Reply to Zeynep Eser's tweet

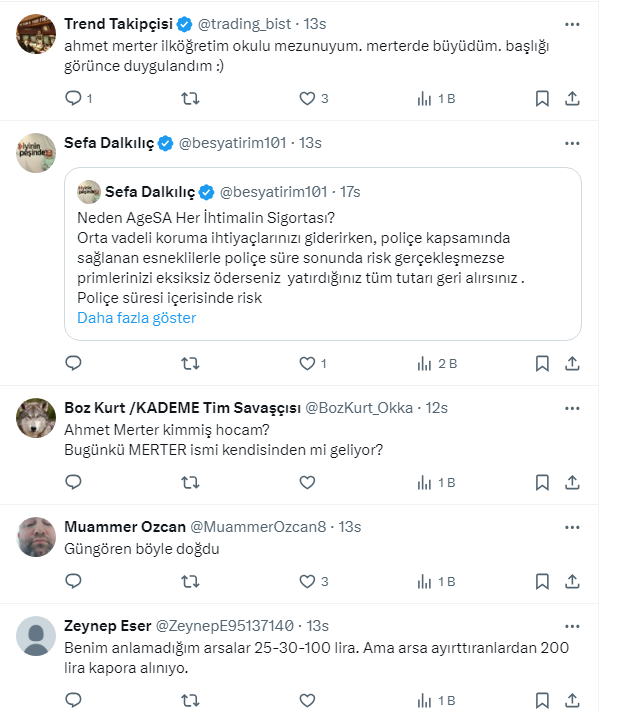pos(72,700)
